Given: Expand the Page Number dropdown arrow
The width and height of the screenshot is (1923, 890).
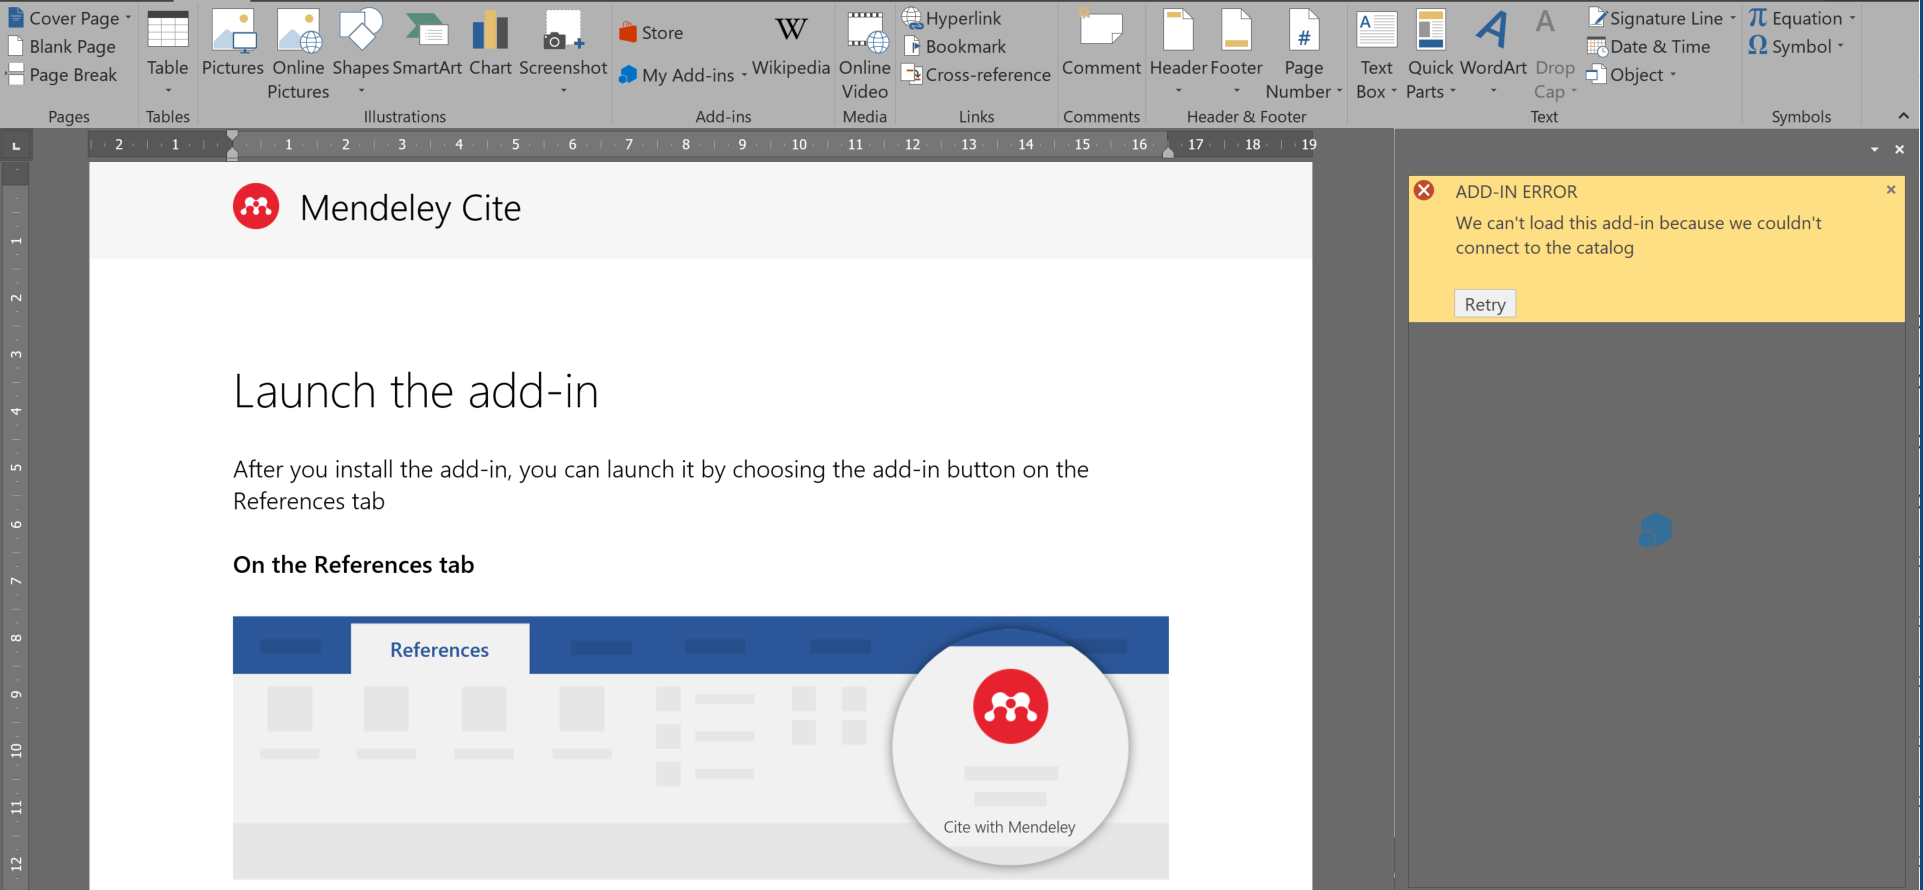Looking at the screenshot, I should click(x=1339, y=91).
